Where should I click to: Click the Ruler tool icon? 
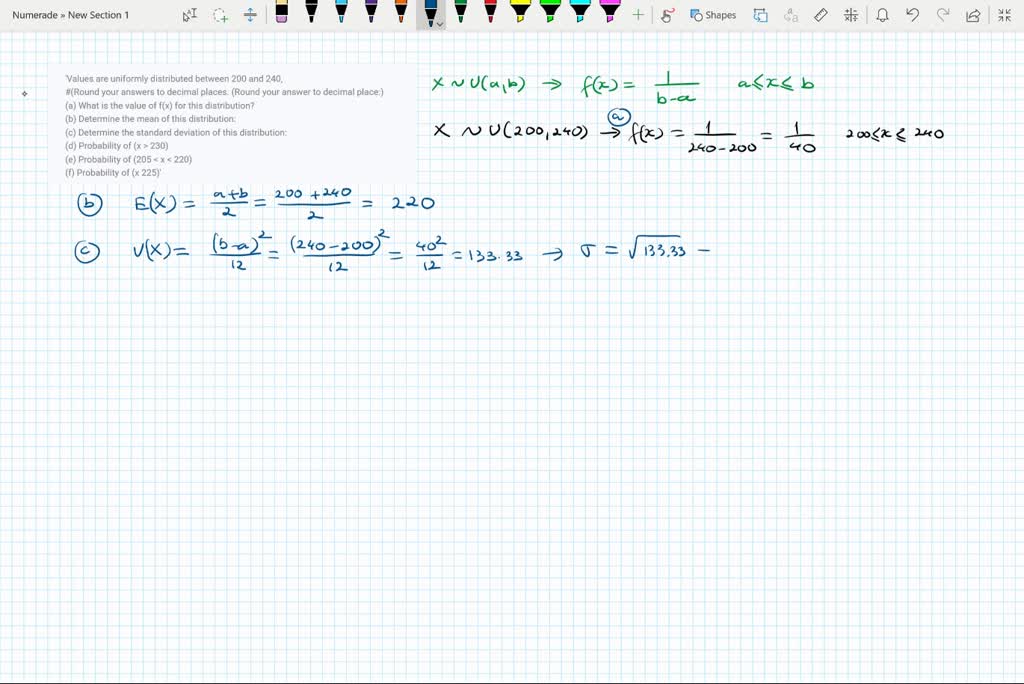pyautogui.click(x=820, y=15)
